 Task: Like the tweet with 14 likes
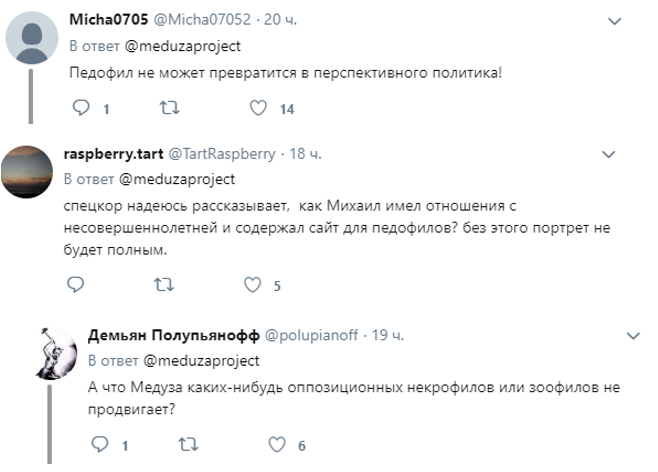pyautogui.click(x=258, y=108)
